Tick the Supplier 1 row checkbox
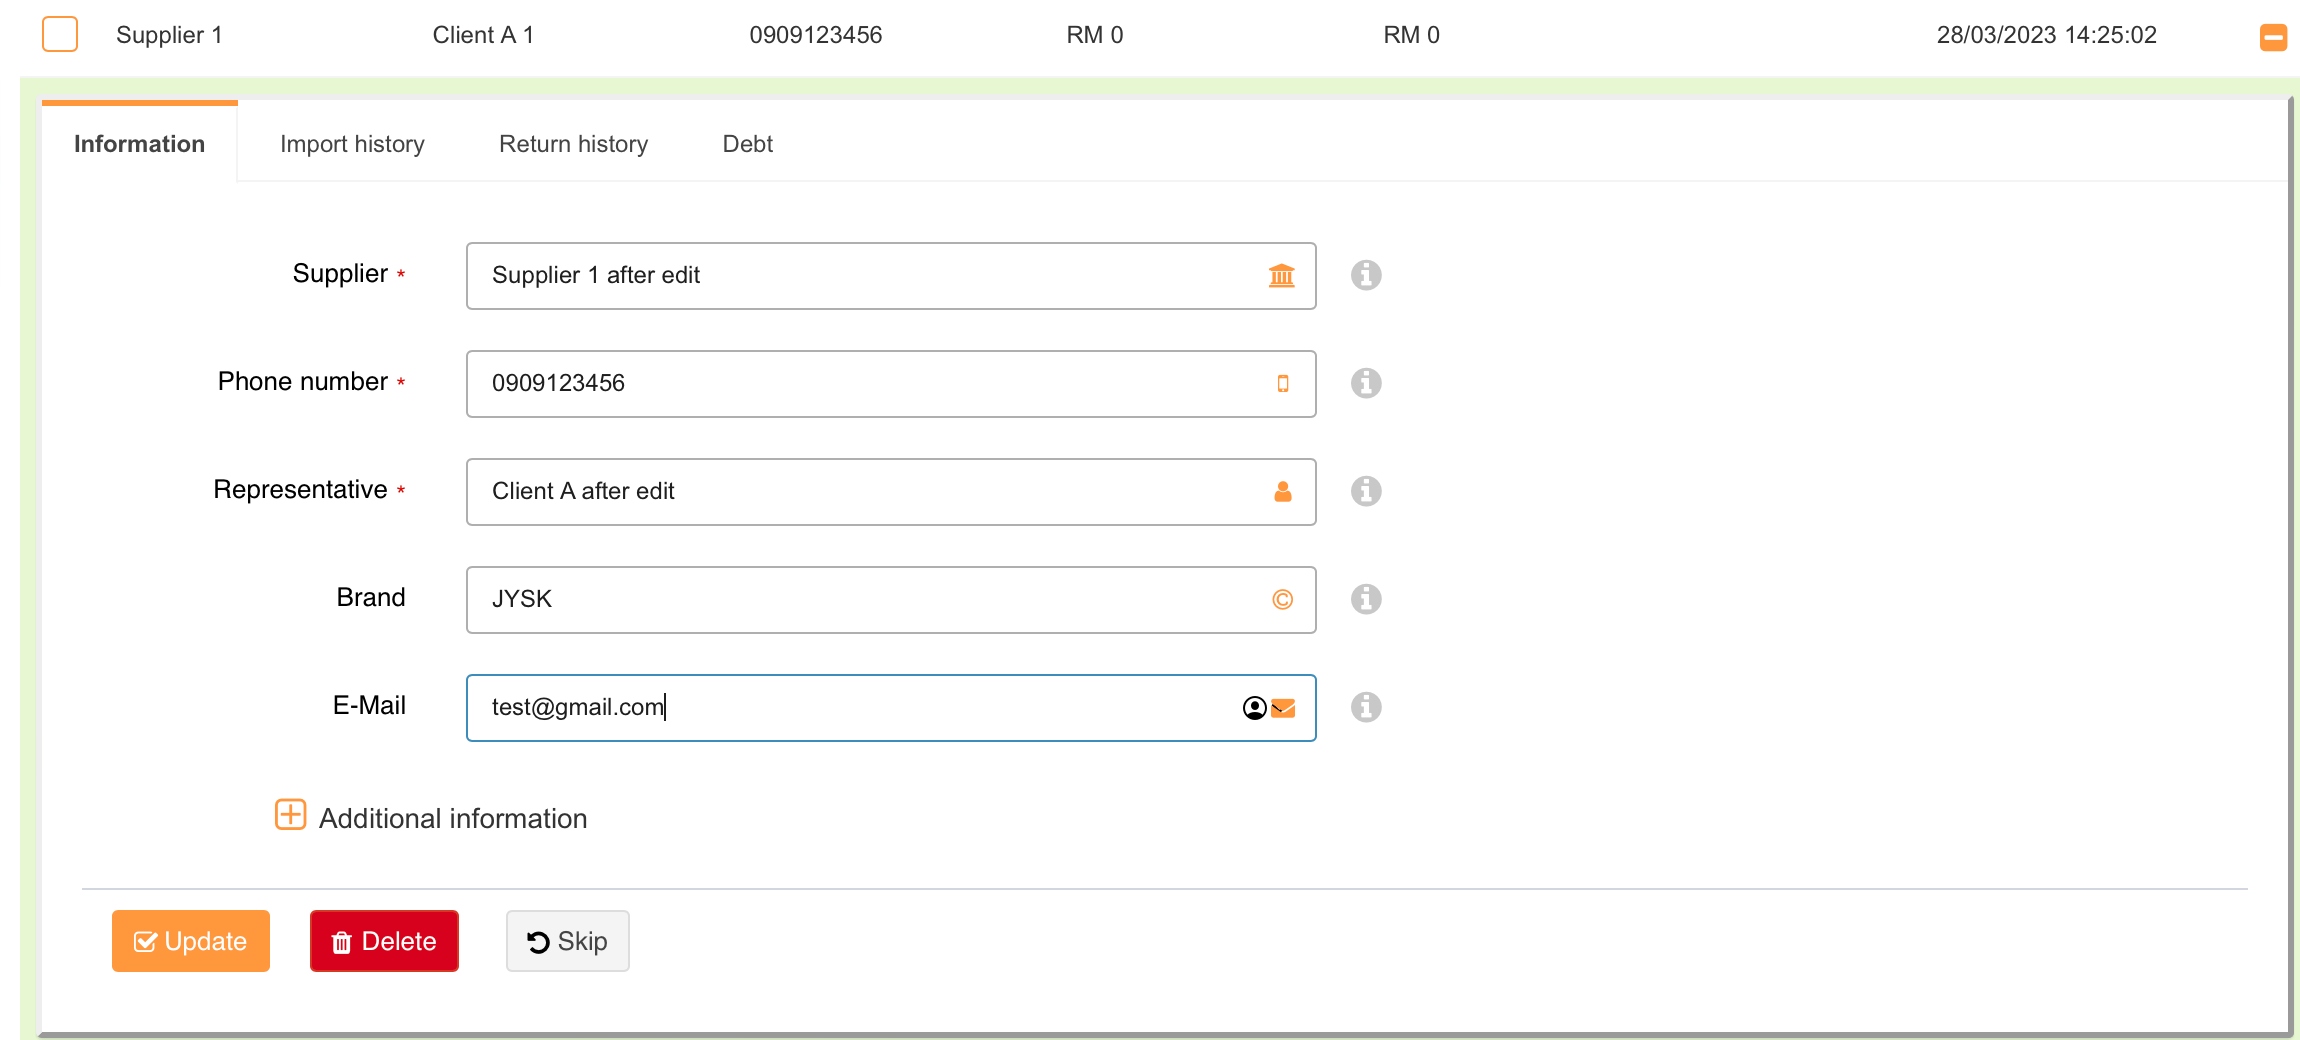The height and width of the screenshot is (1040, 2300). 60,34
